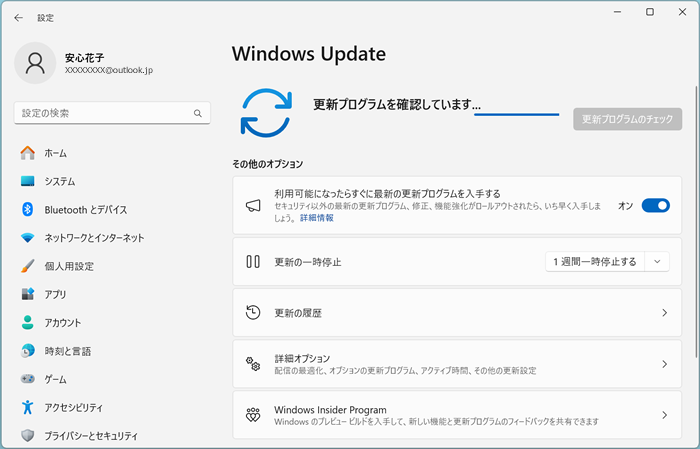Image resolution: width=700 pixels, height=449 pixels.
Task: Open 時刻と言語 settings page
Action: point(67,351)
